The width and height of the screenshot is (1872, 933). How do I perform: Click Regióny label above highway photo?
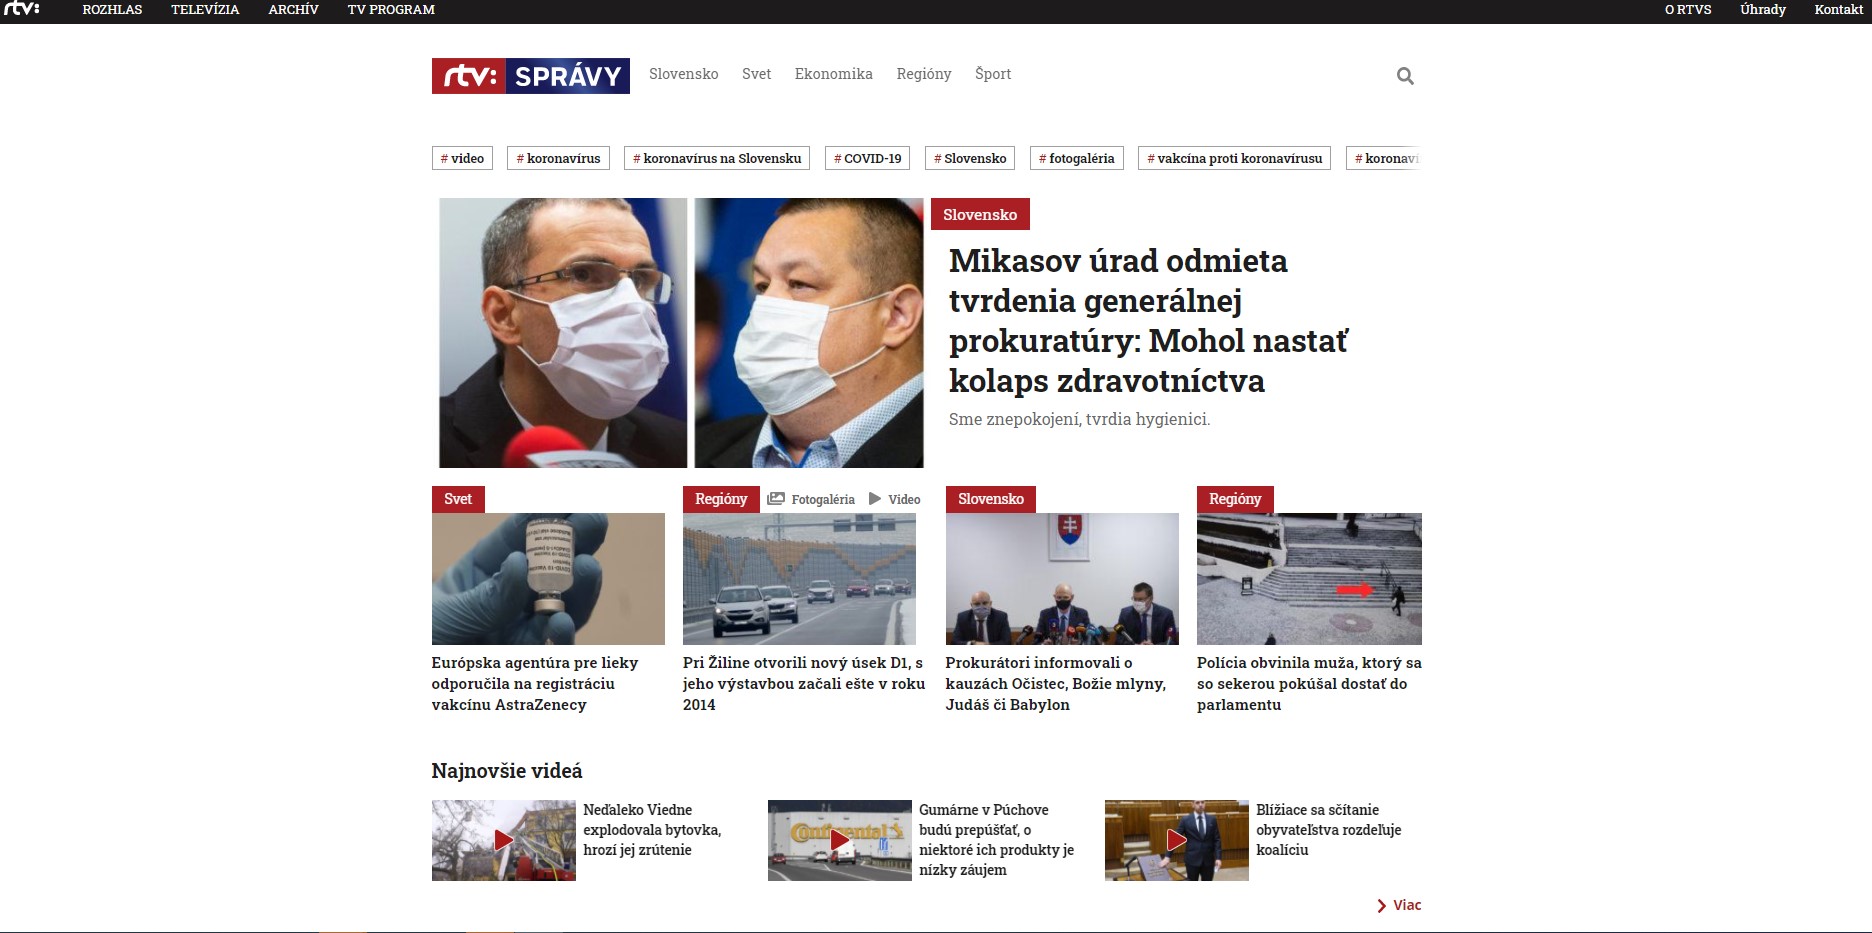(x=721, y=499)
